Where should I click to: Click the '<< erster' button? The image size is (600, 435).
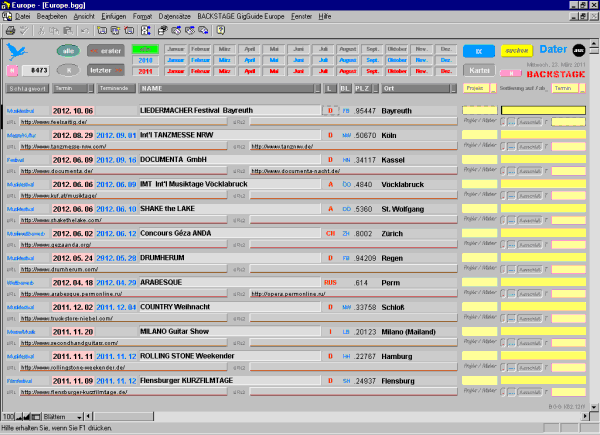click(x=106, y=51)
